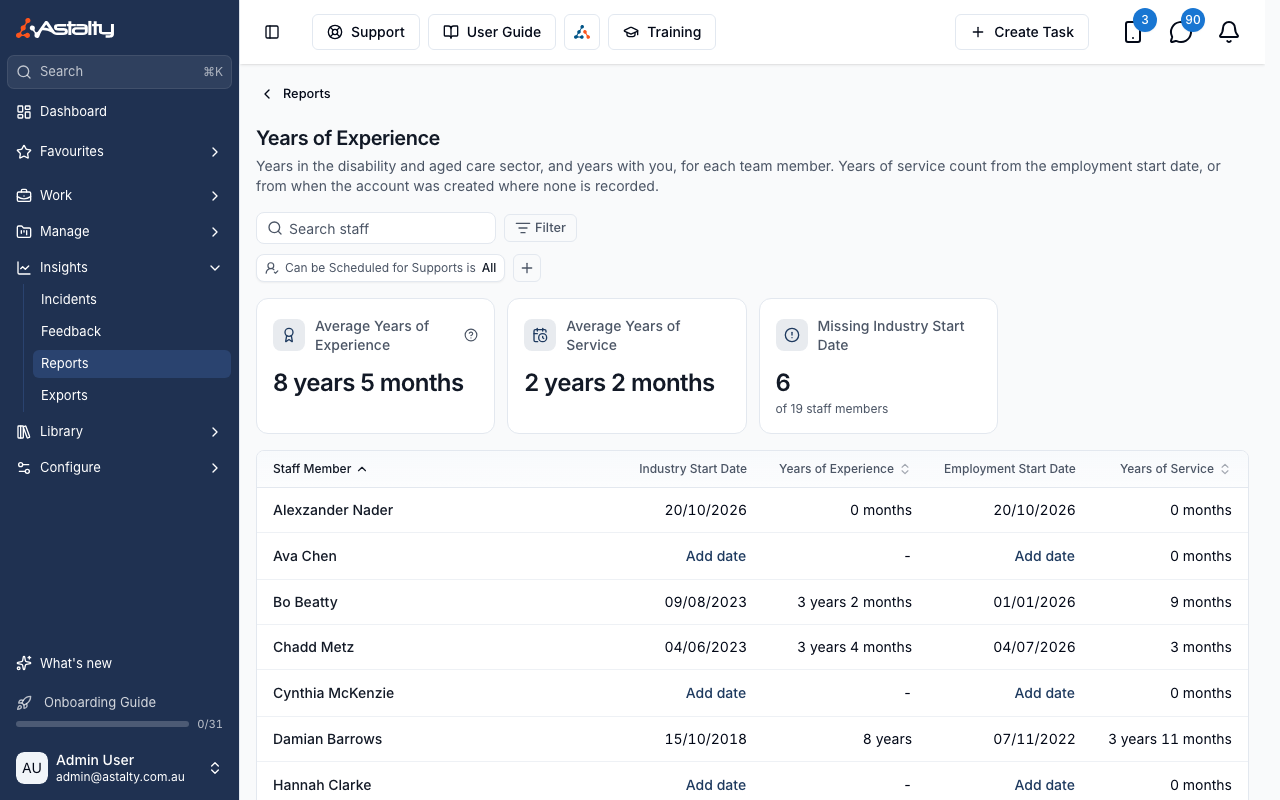Expand the Library menu
The height and width of the screenshot is (800, 1280).
[x=120, y=432]
